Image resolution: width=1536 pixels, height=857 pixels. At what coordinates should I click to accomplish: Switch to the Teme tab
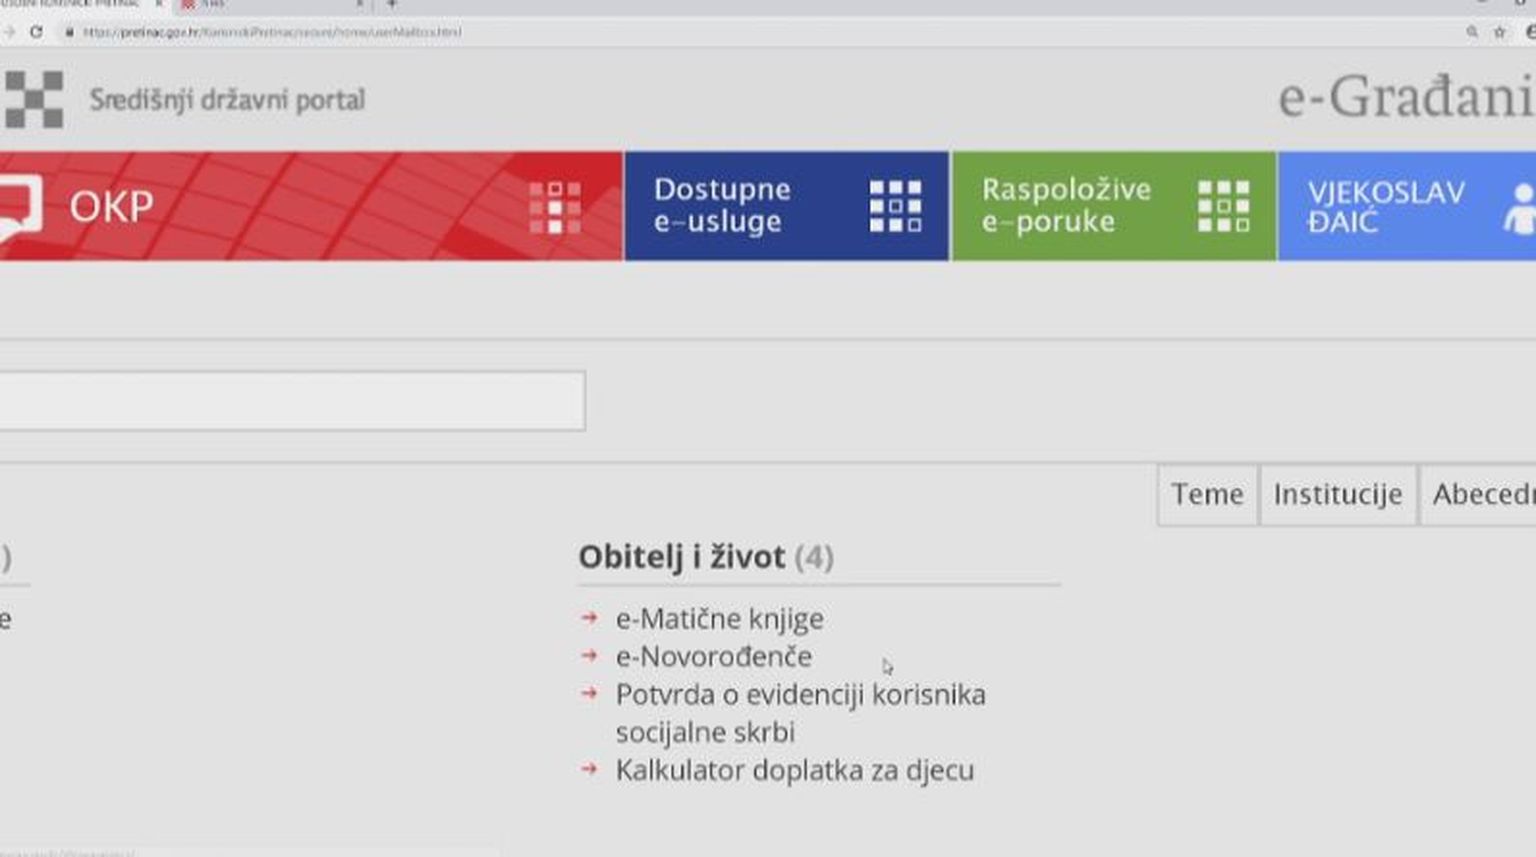(1207, 494)
